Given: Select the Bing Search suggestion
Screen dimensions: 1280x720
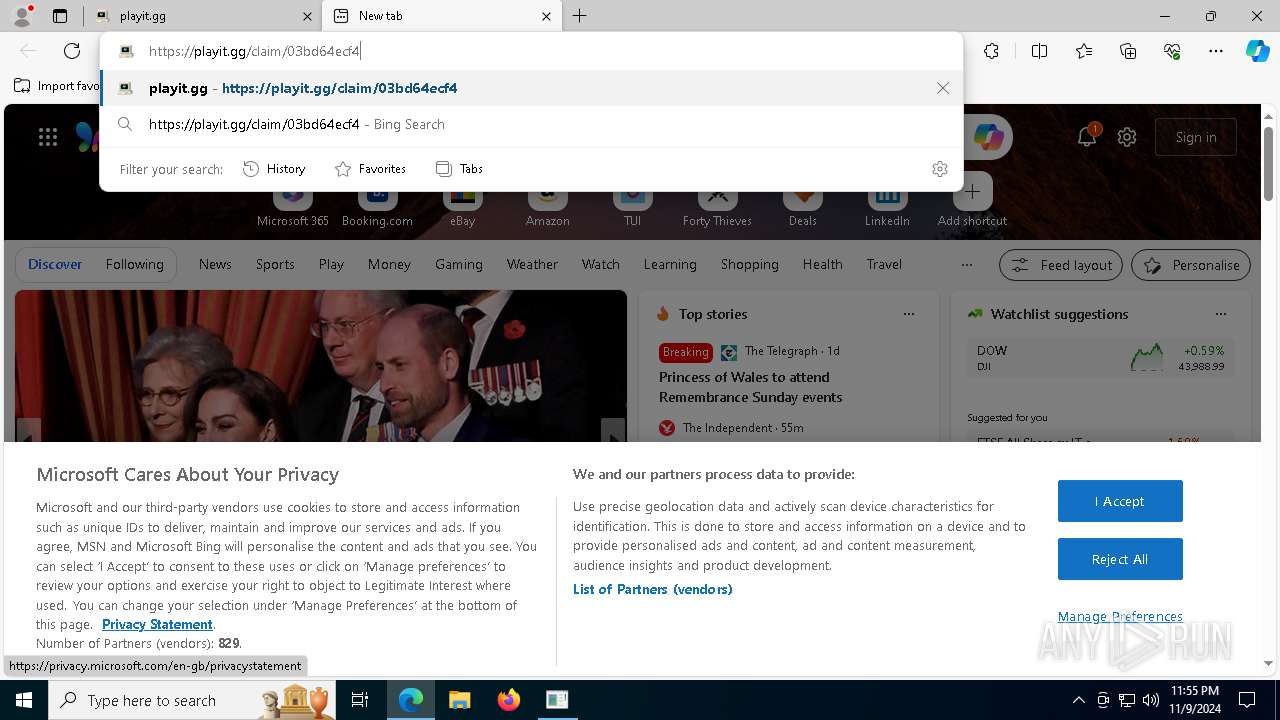Looking at the screenshot, I should click(531, 124).
